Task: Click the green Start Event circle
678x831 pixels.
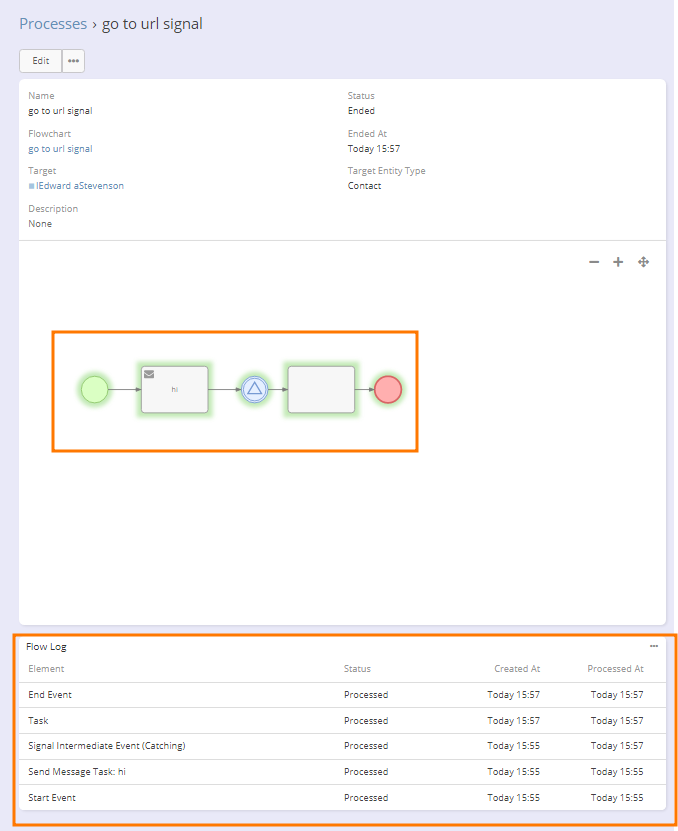Action: pos(94,389)
